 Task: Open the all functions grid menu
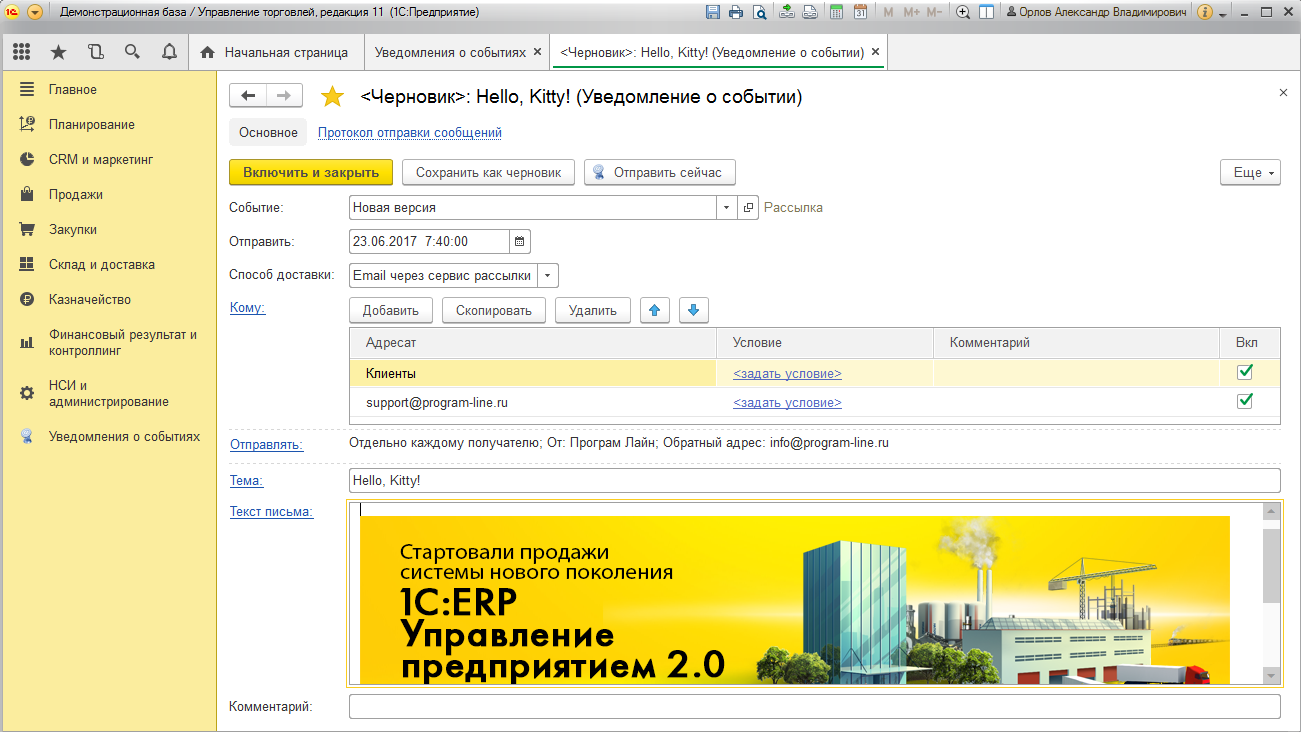click(x=21, y=51)
